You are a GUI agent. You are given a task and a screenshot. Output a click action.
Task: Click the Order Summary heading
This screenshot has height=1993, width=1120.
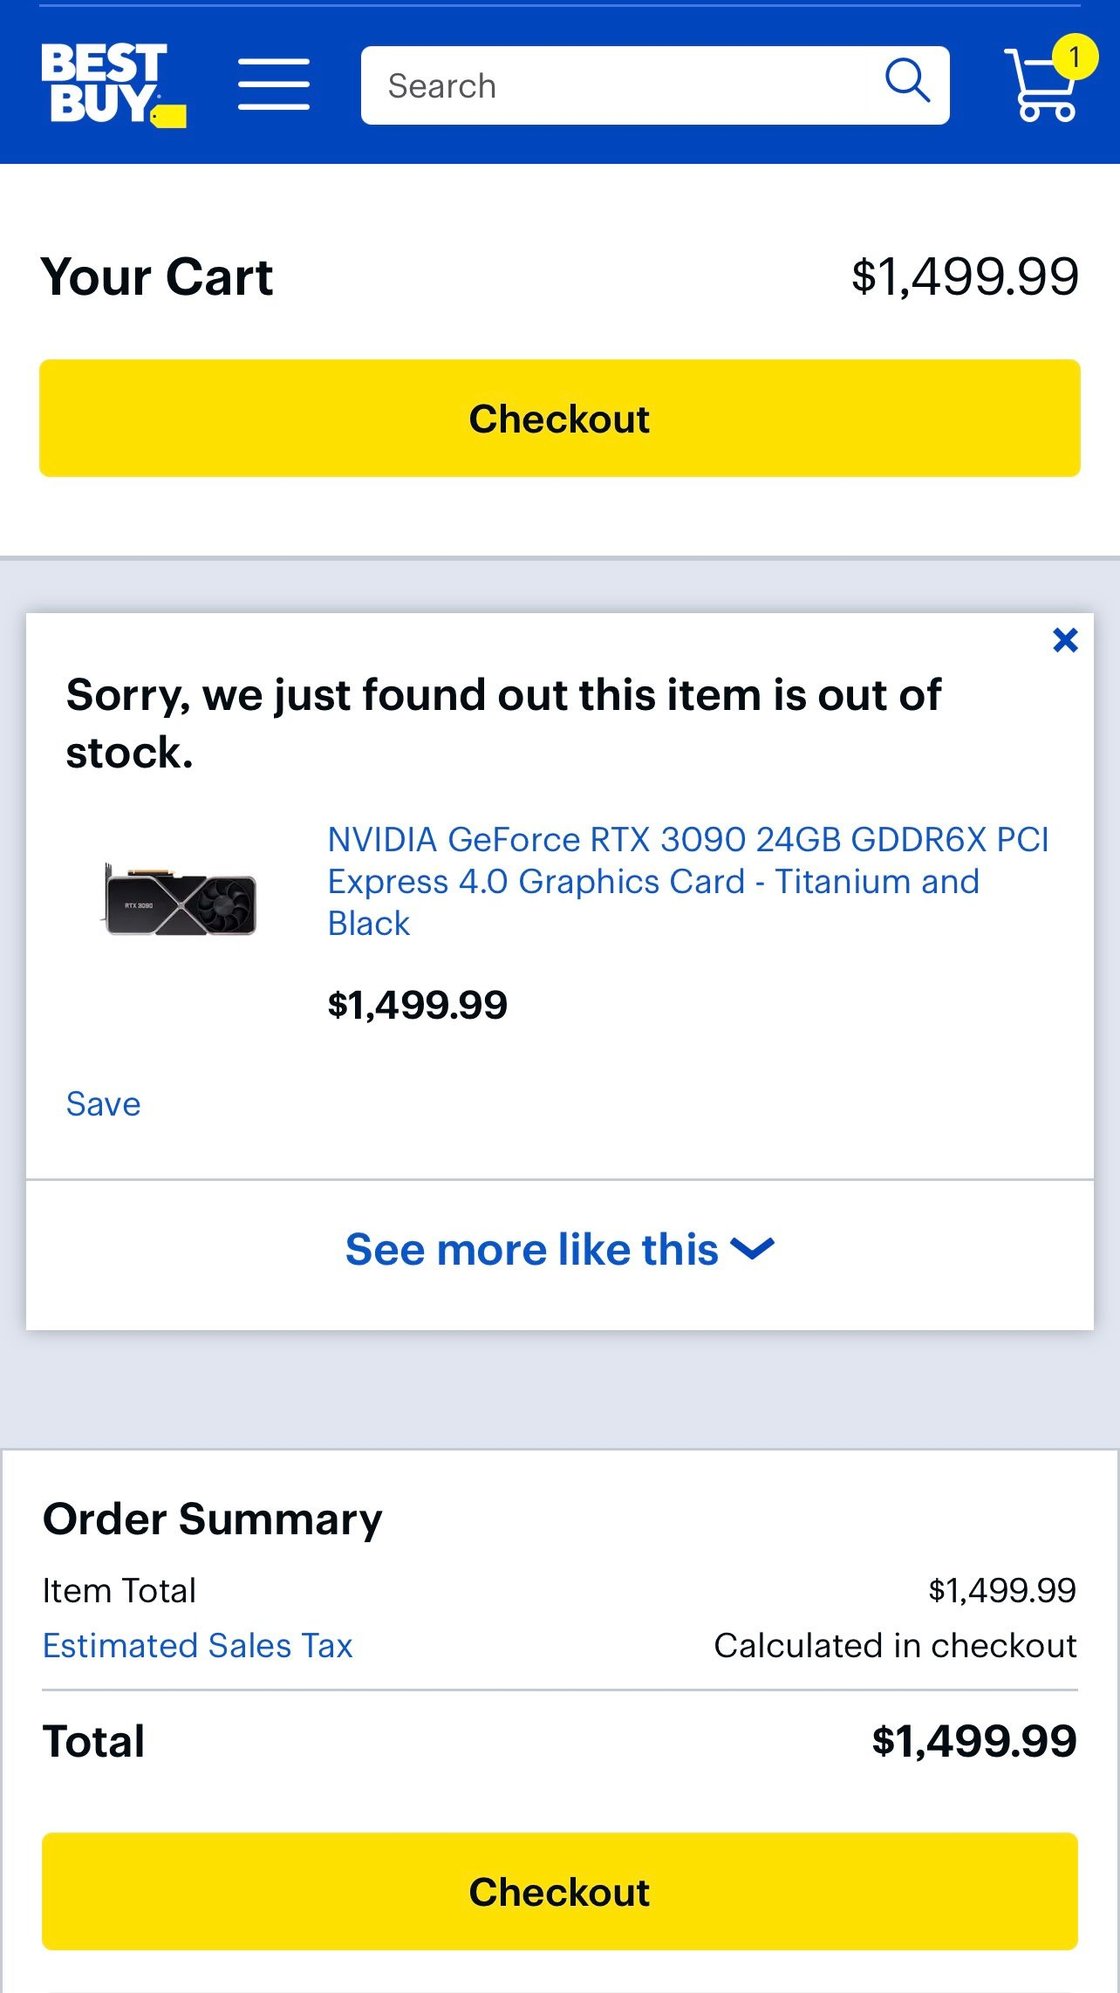pyautogui.click(x=212, y=1519)
